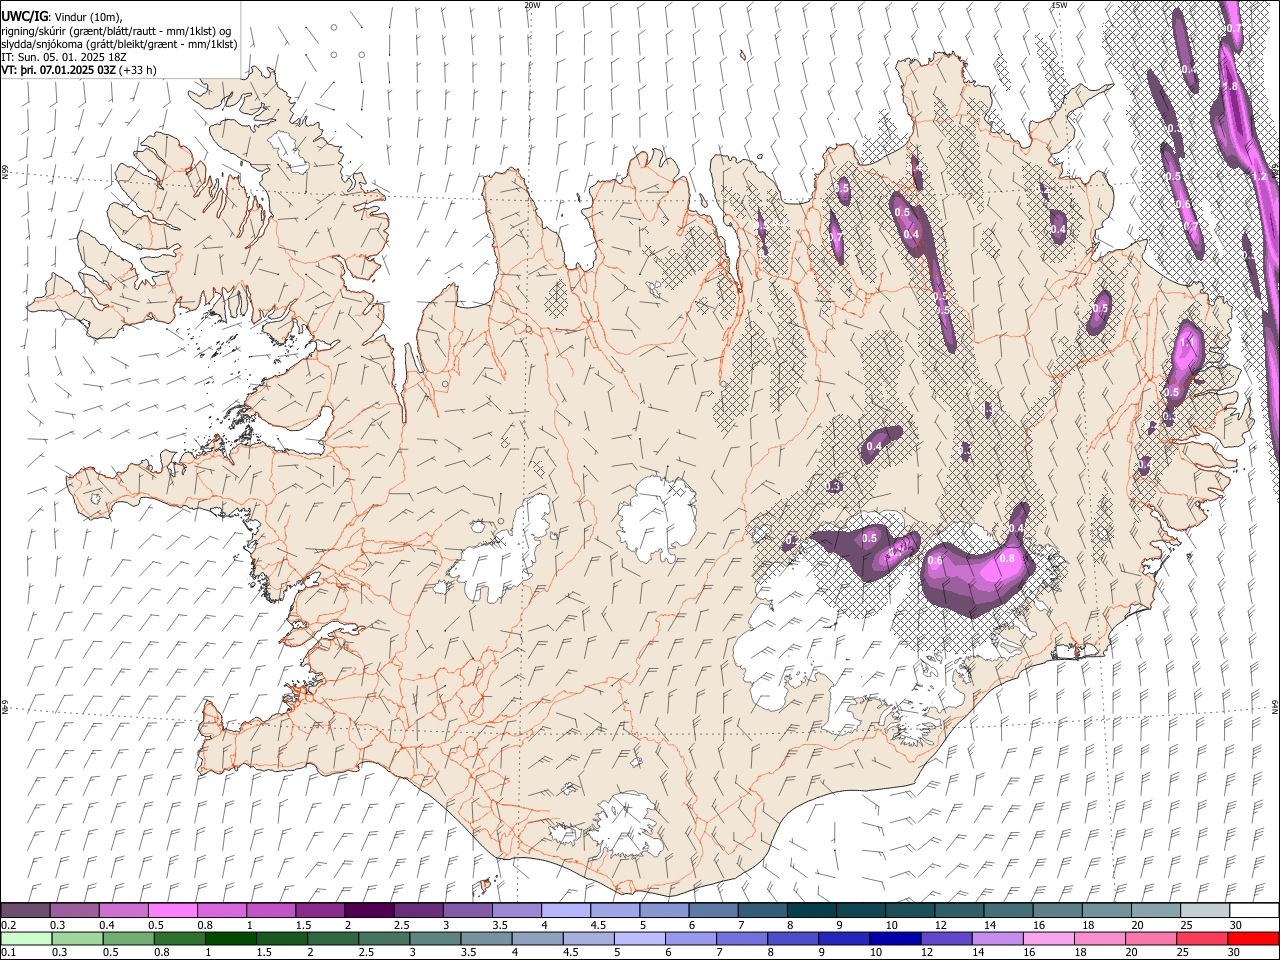
Task: Click the upper legend label '4.5'
Action: point(598,926)
